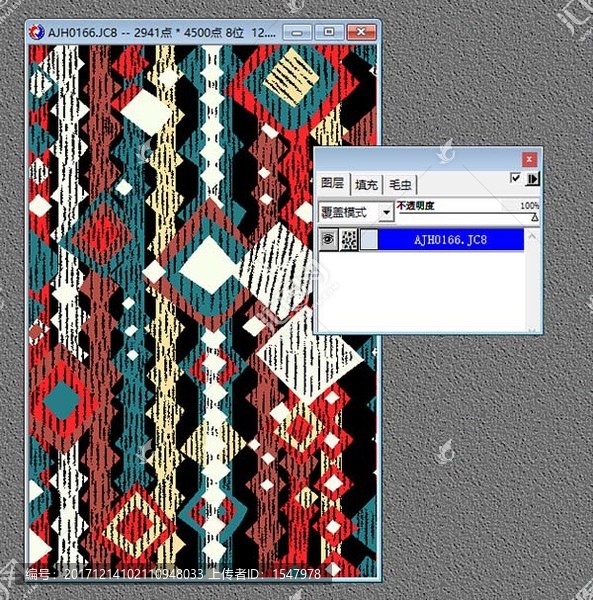
Task: Select the AJH0166.JC8 layer name
Action: (x=450, y=240)
